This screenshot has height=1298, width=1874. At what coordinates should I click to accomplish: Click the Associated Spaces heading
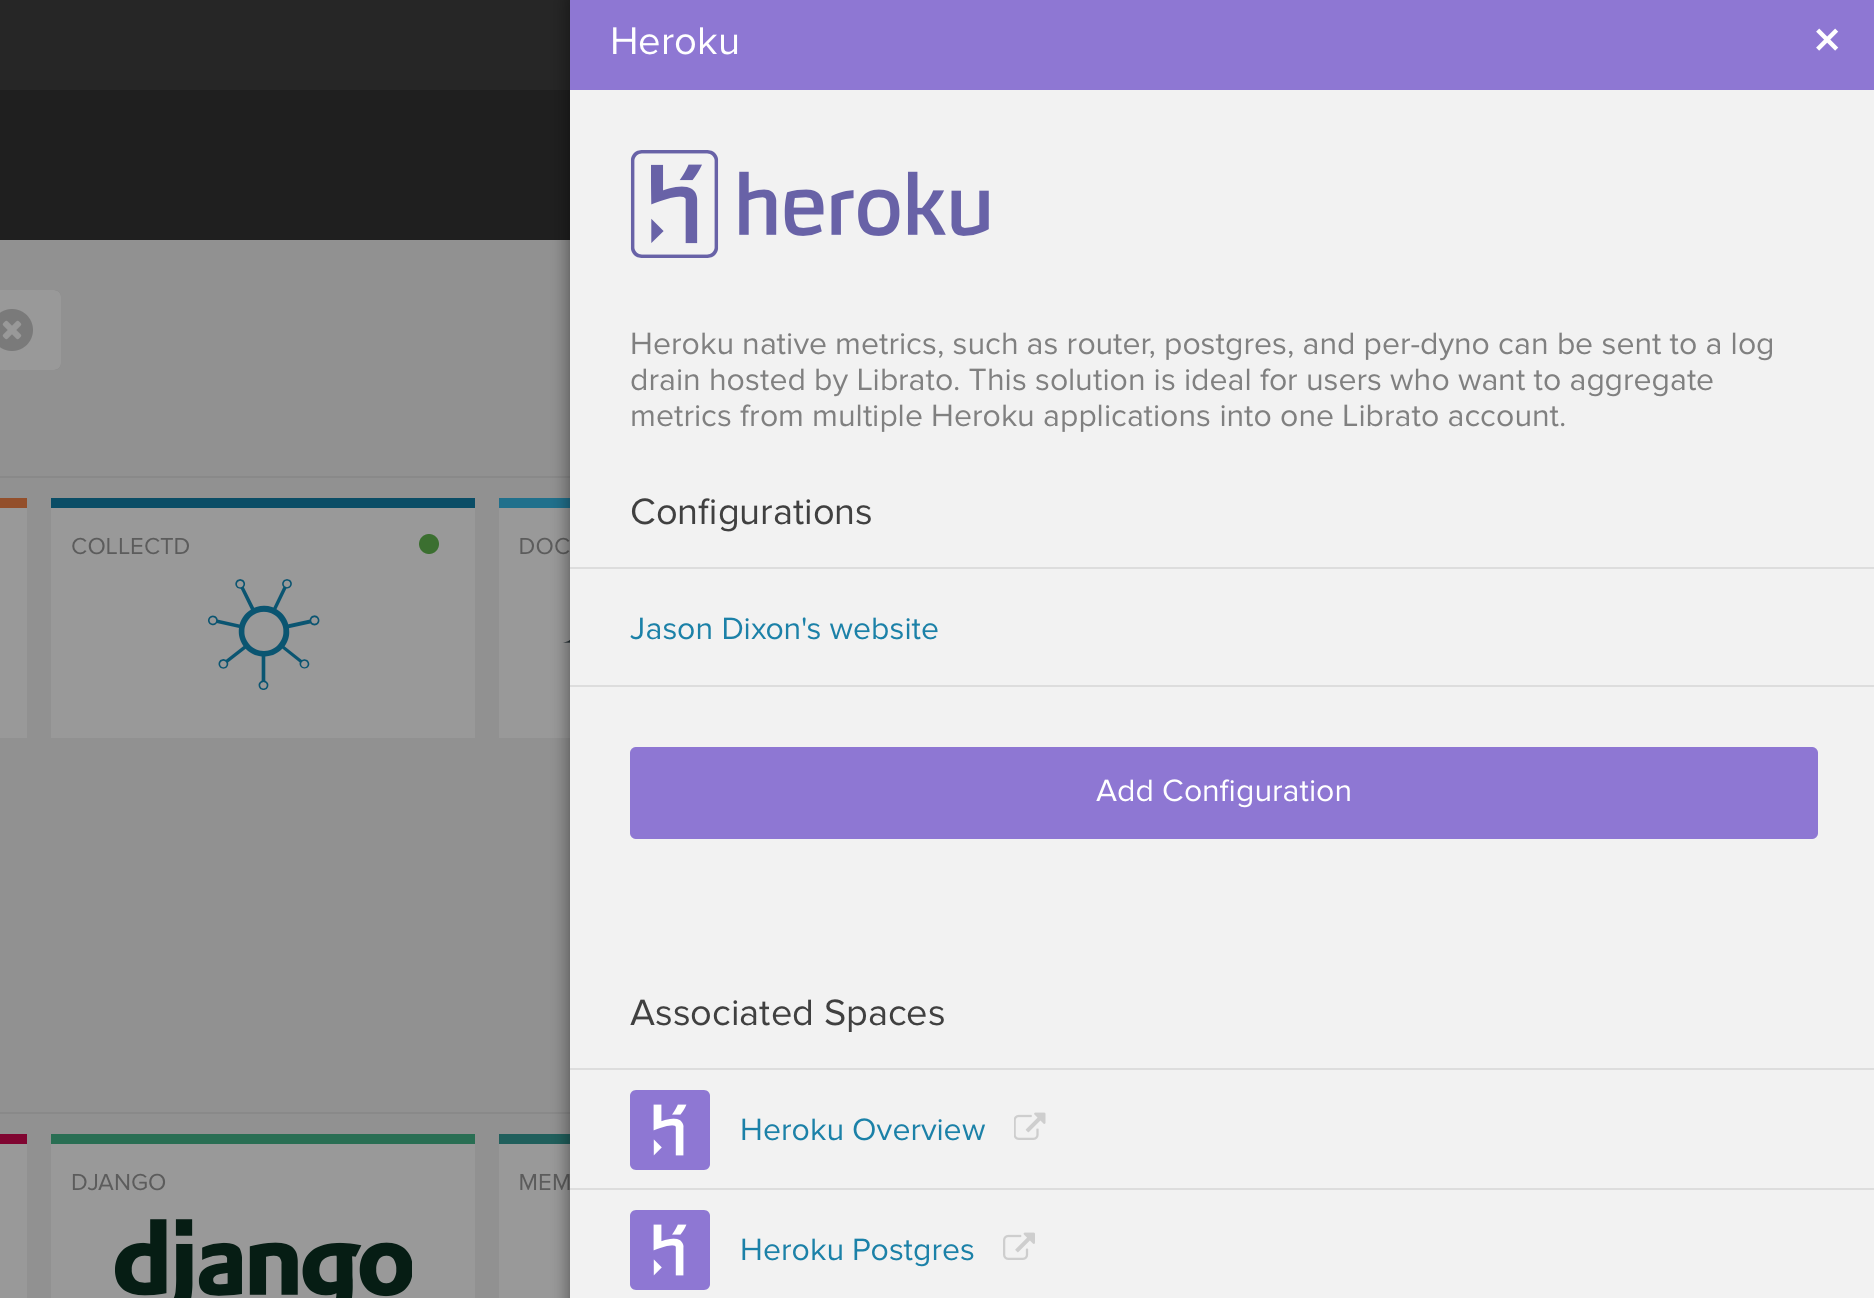[787, 1013]
